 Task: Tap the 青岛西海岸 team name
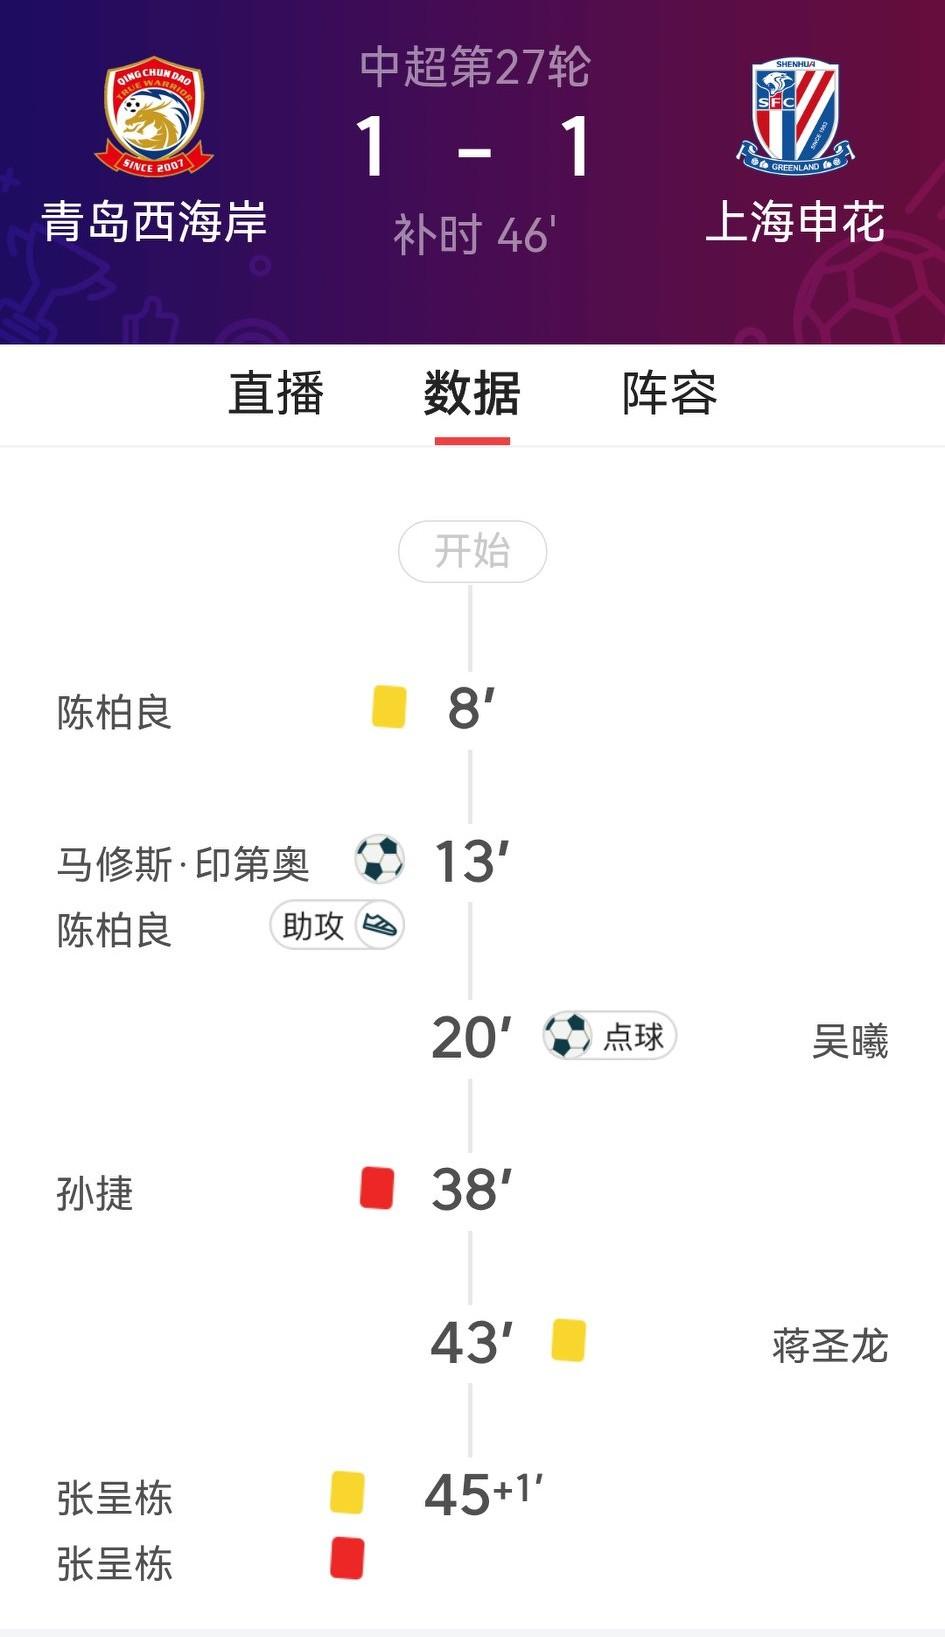[154, 222]
